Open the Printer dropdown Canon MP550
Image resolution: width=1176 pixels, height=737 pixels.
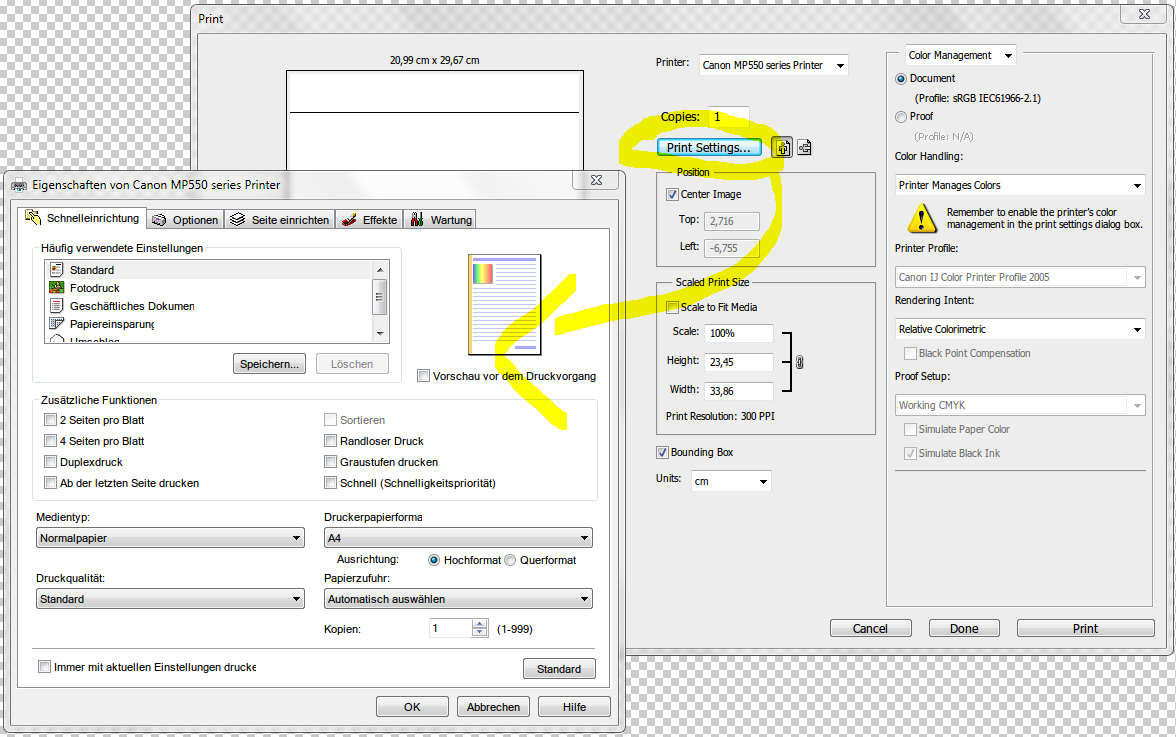774,65
